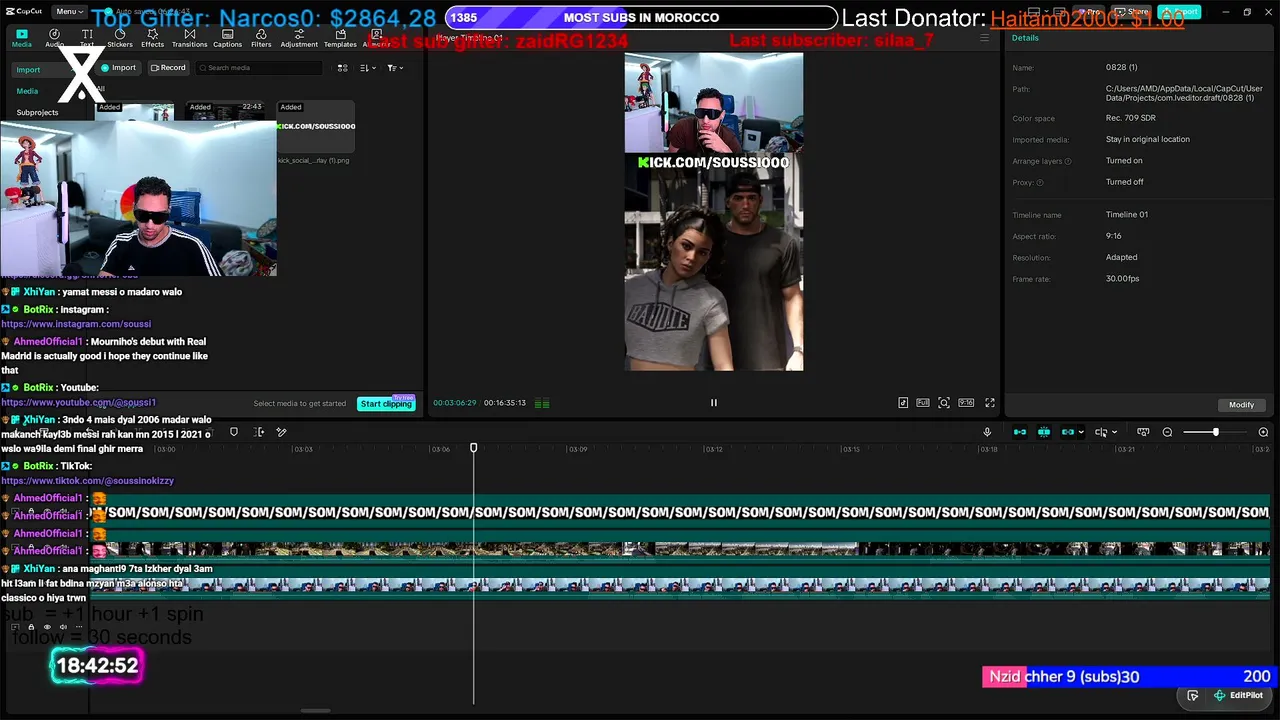Select Import in the left sidebar

click(x=28, y=70)
